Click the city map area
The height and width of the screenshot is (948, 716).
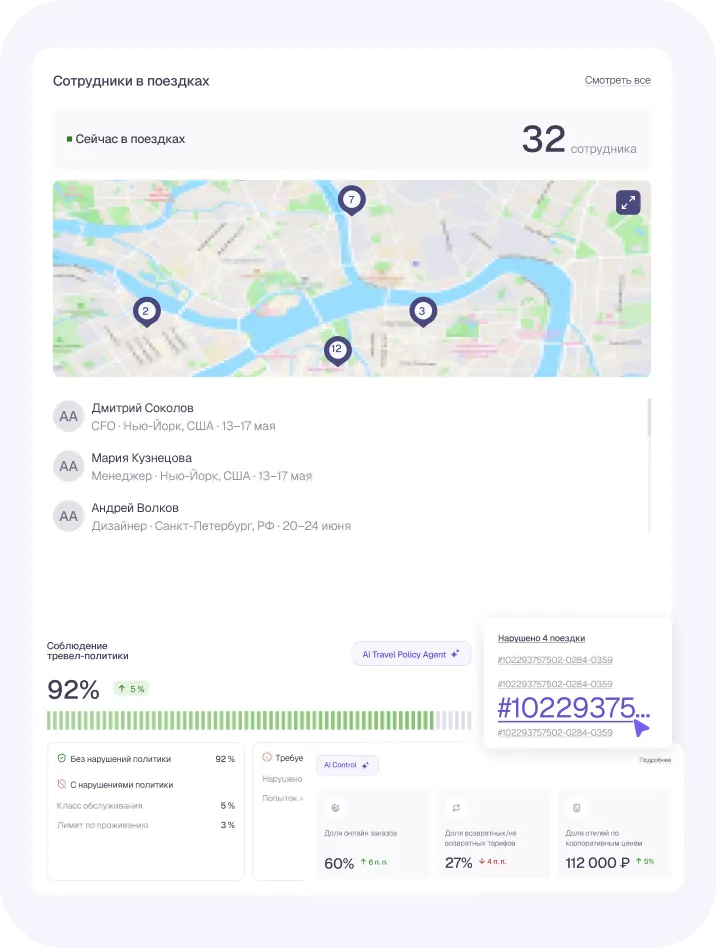[x=352, y=279]
